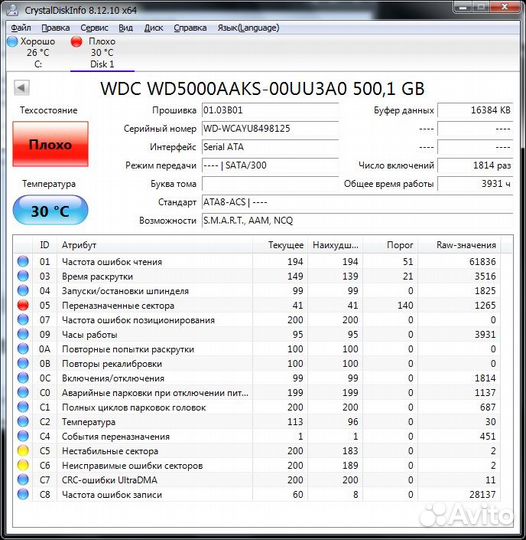Select the C: drive with Хорошо status
Image resolution: width=526 pixels, height=540 pixels.
pyautogui.click(x=32, y=52)
